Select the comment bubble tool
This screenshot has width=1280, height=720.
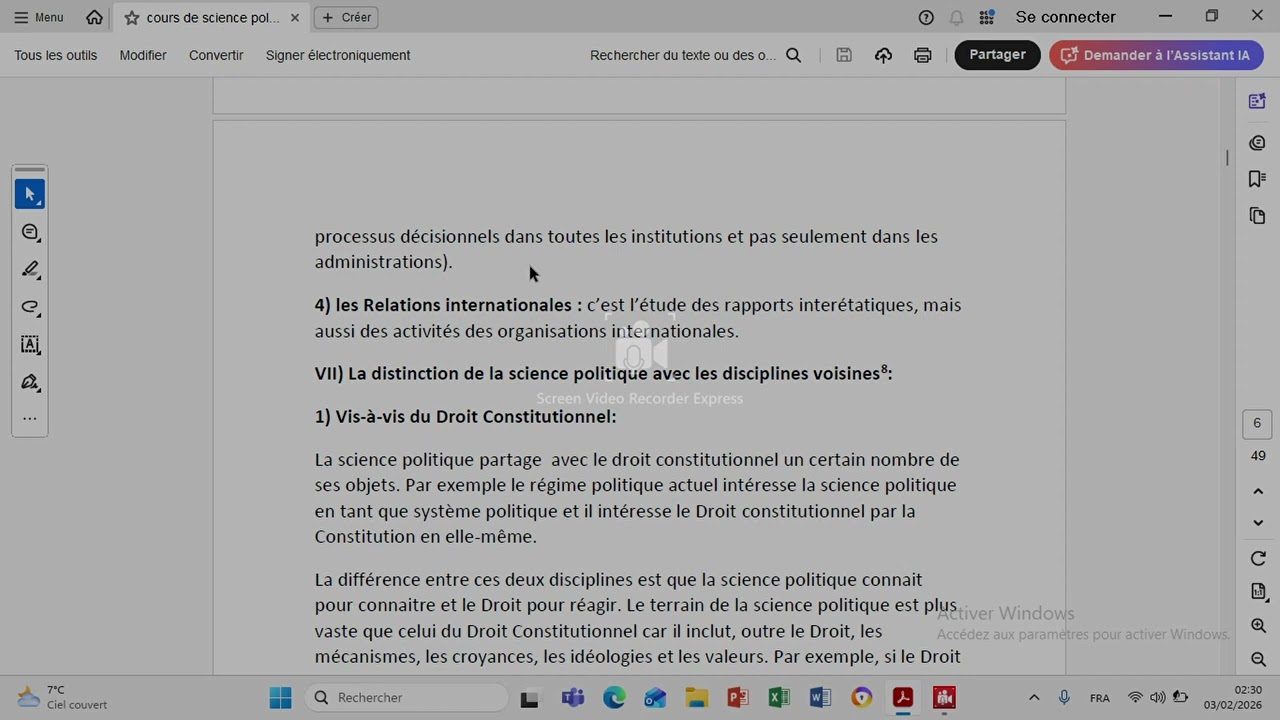pos(30,232)
